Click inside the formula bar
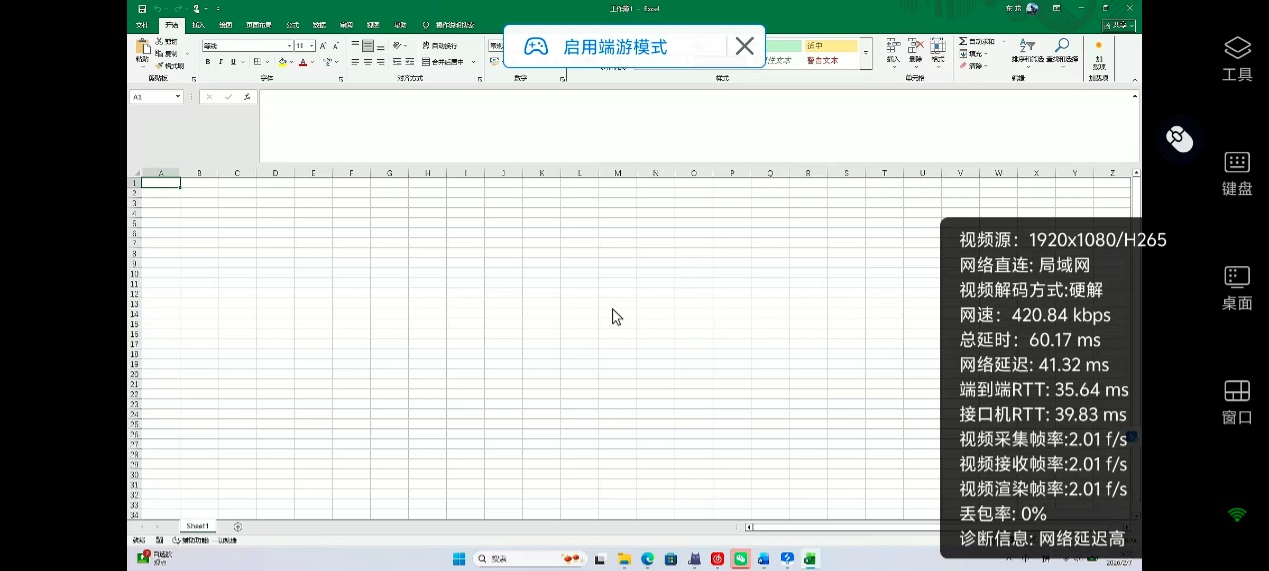 click(x=696, y=125)
